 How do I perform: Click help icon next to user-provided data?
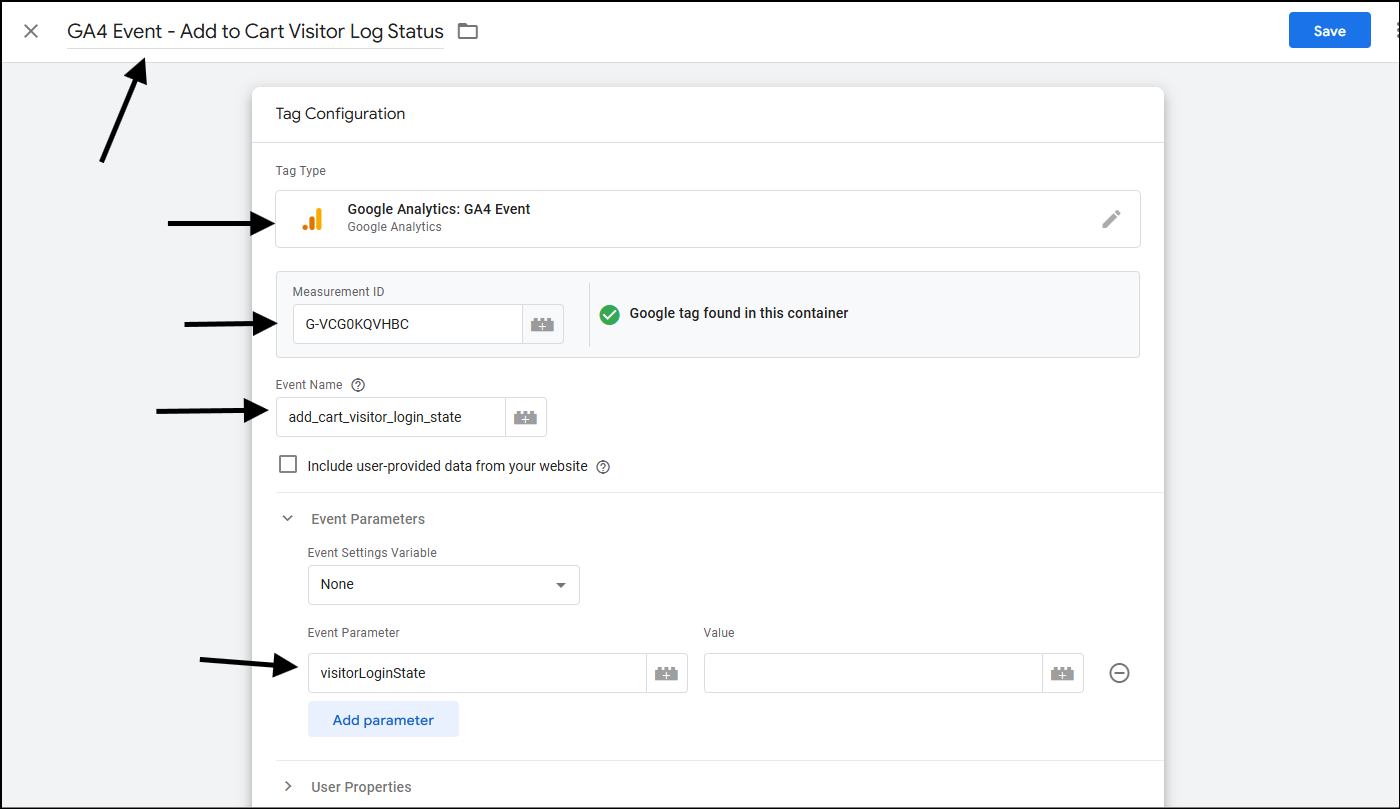pos(603,466)
